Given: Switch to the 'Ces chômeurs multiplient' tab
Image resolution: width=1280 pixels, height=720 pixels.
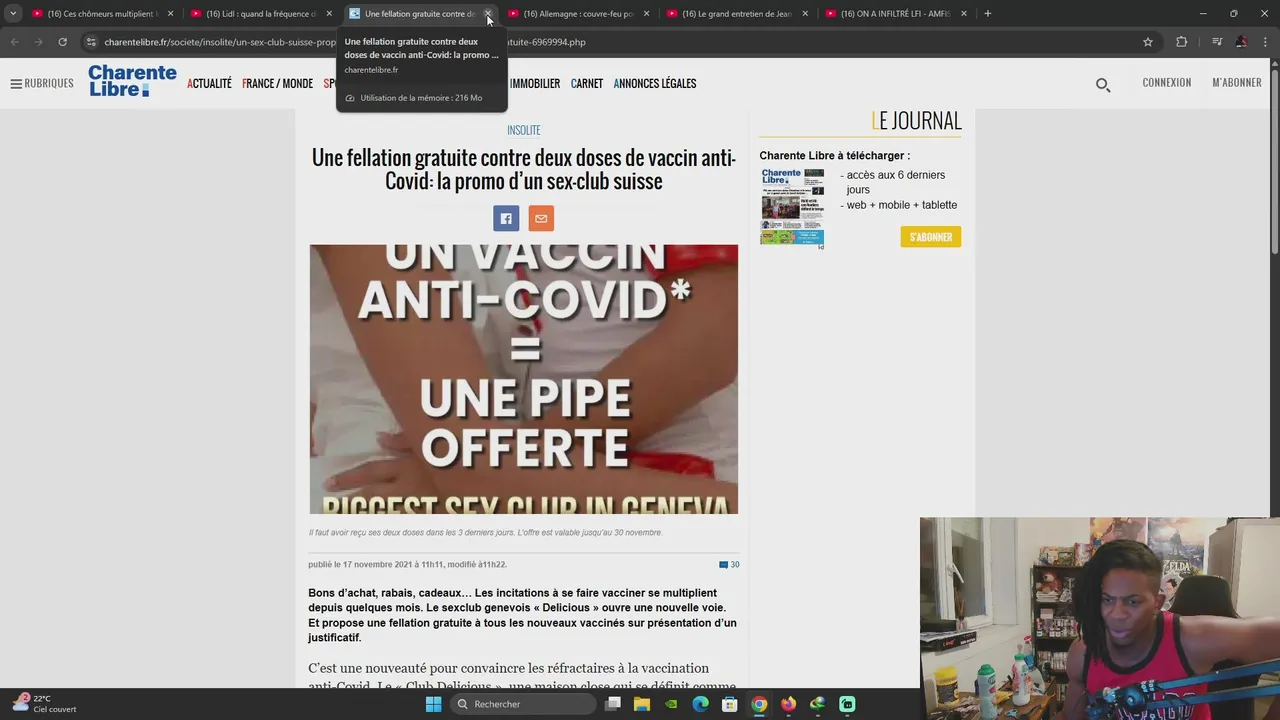Looking at the screenshot, I should click(x=101, y=14).
